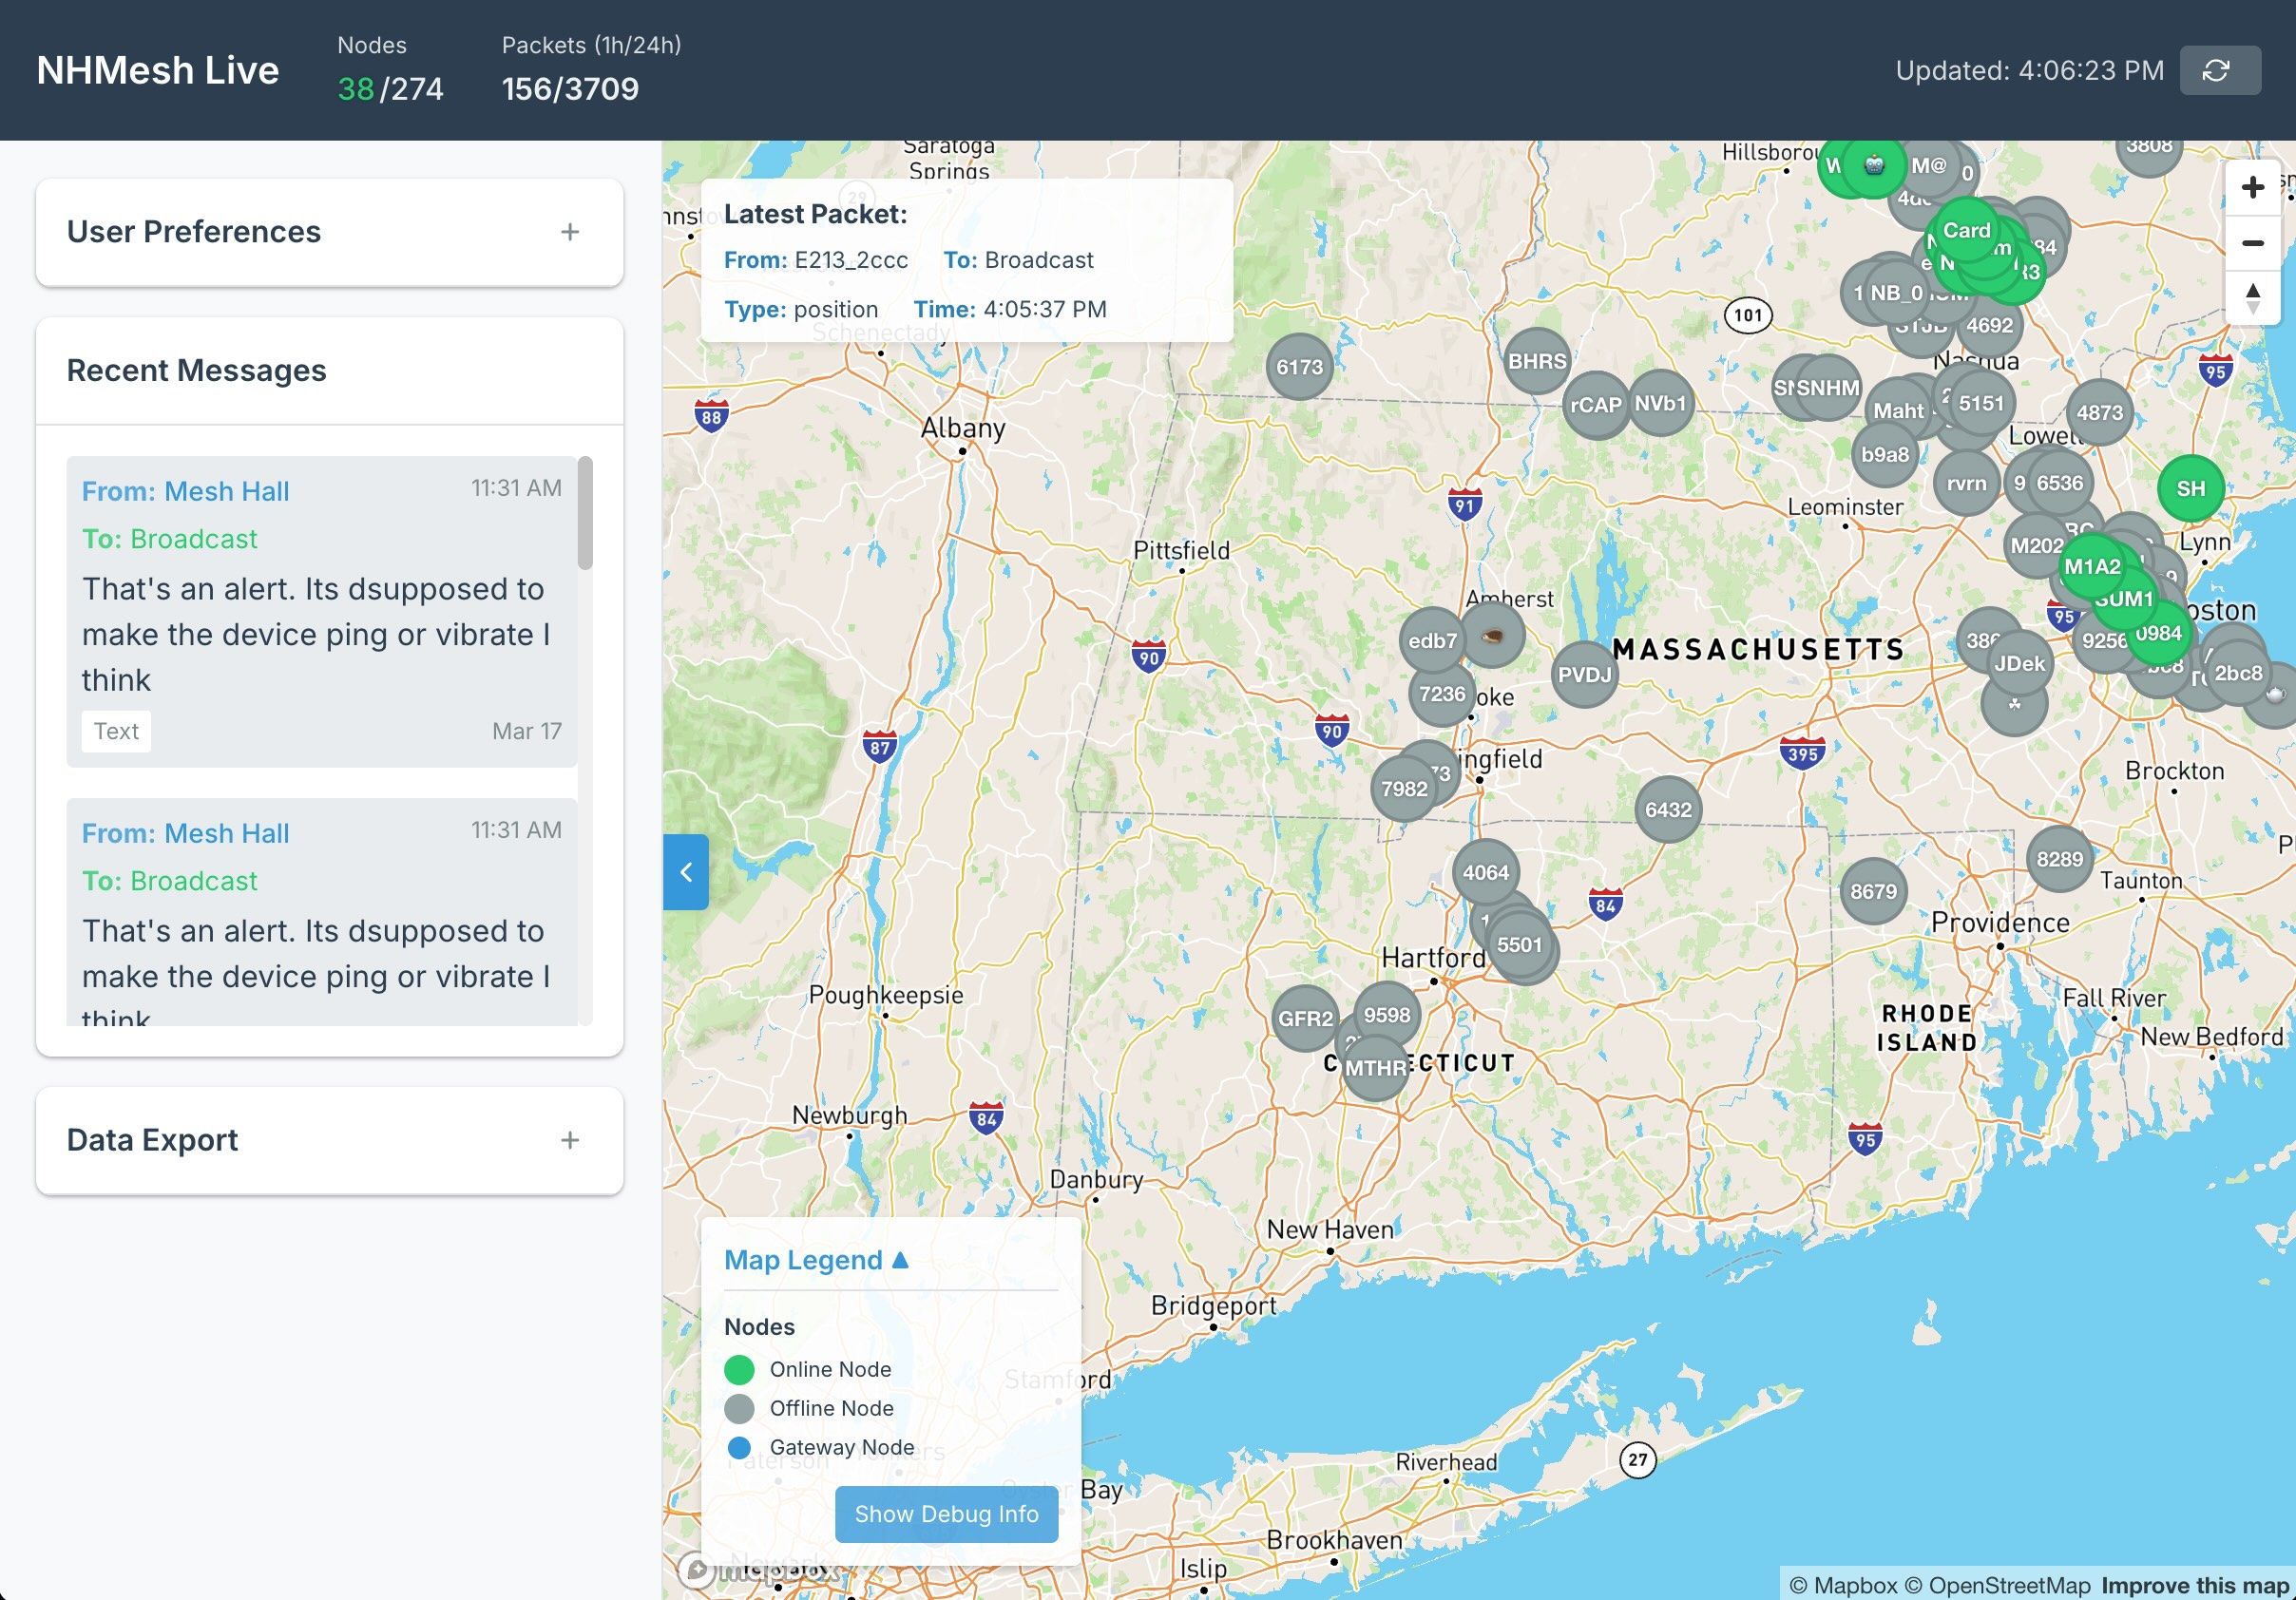The image size is (2296, 1600).
Task: Click the gray PVDJ node marker
Action: pos(1584,675)
